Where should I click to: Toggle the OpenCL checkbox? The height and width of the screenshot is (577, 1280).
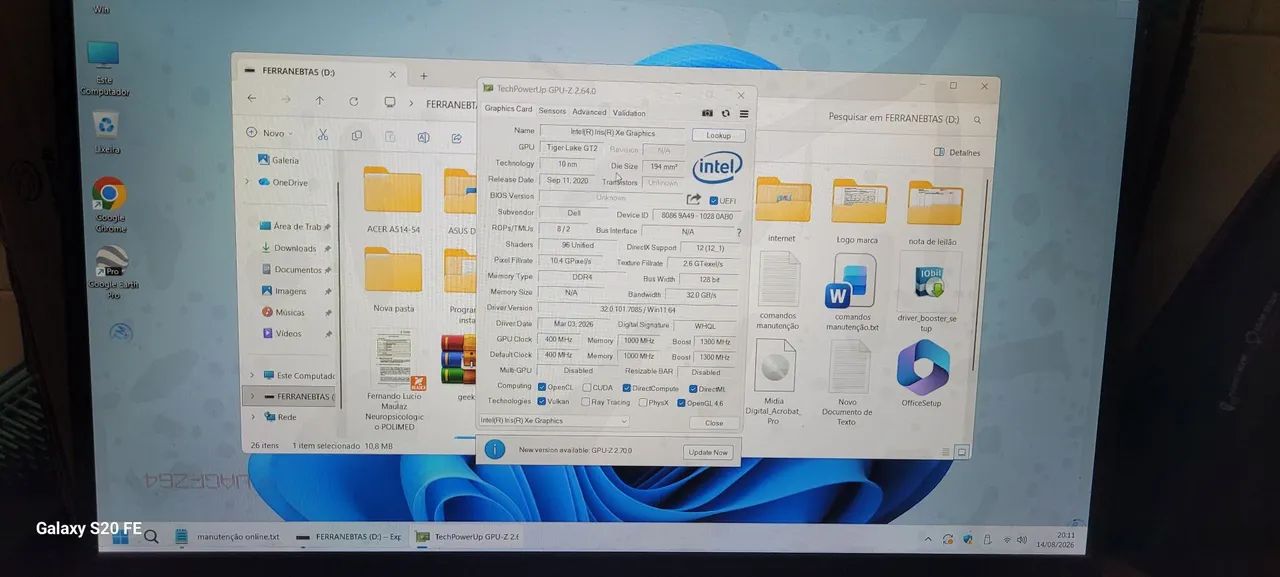[x=542, y=387]
